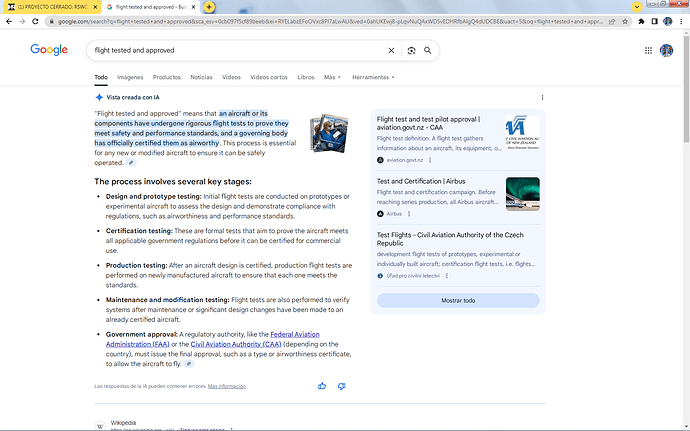Close the PROYECTO CERRADO tab
690x431 pixels.
click(95, 7)
